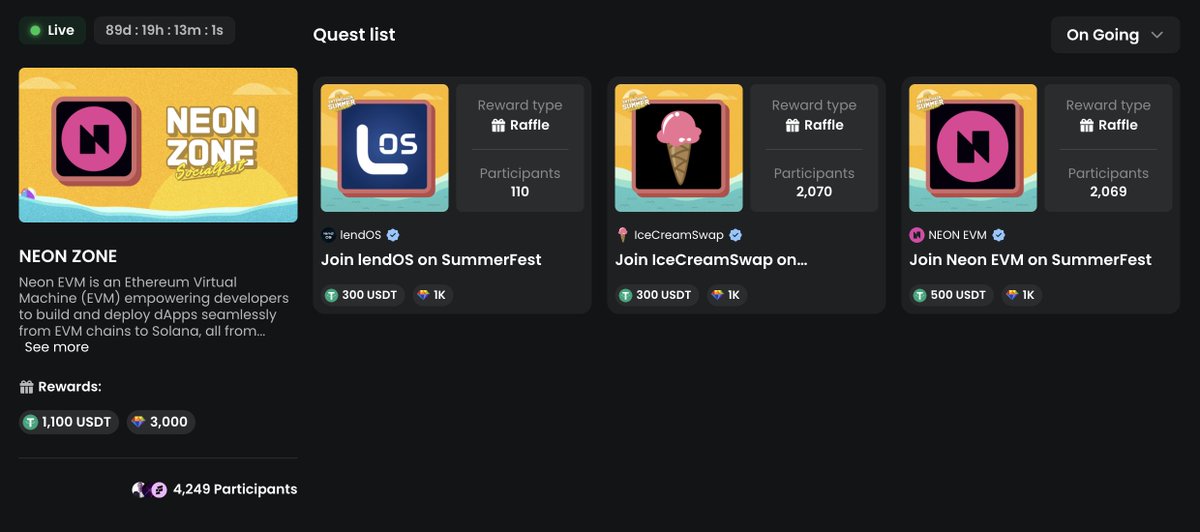Click the Raffle gift icon on lendOS card
Image resolution: width=1200 pixels, height=532 pixels.
pyautogui.click(x=498, y=125)
